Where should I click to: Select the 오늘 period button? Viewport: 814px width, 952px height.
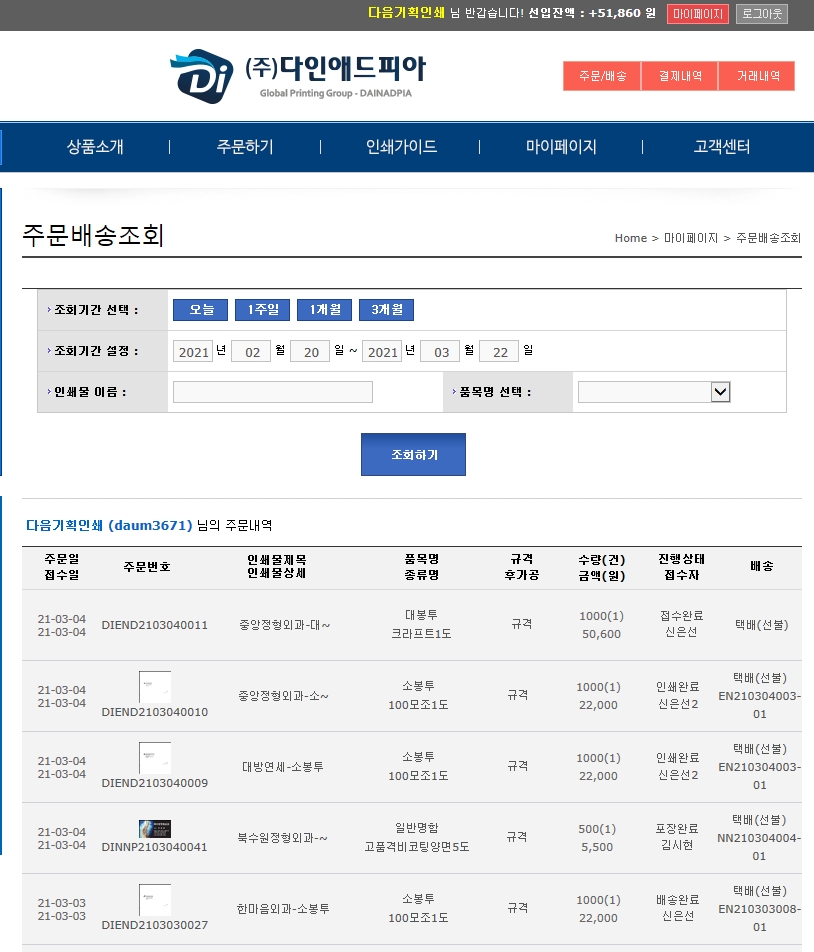click(201, 310)
